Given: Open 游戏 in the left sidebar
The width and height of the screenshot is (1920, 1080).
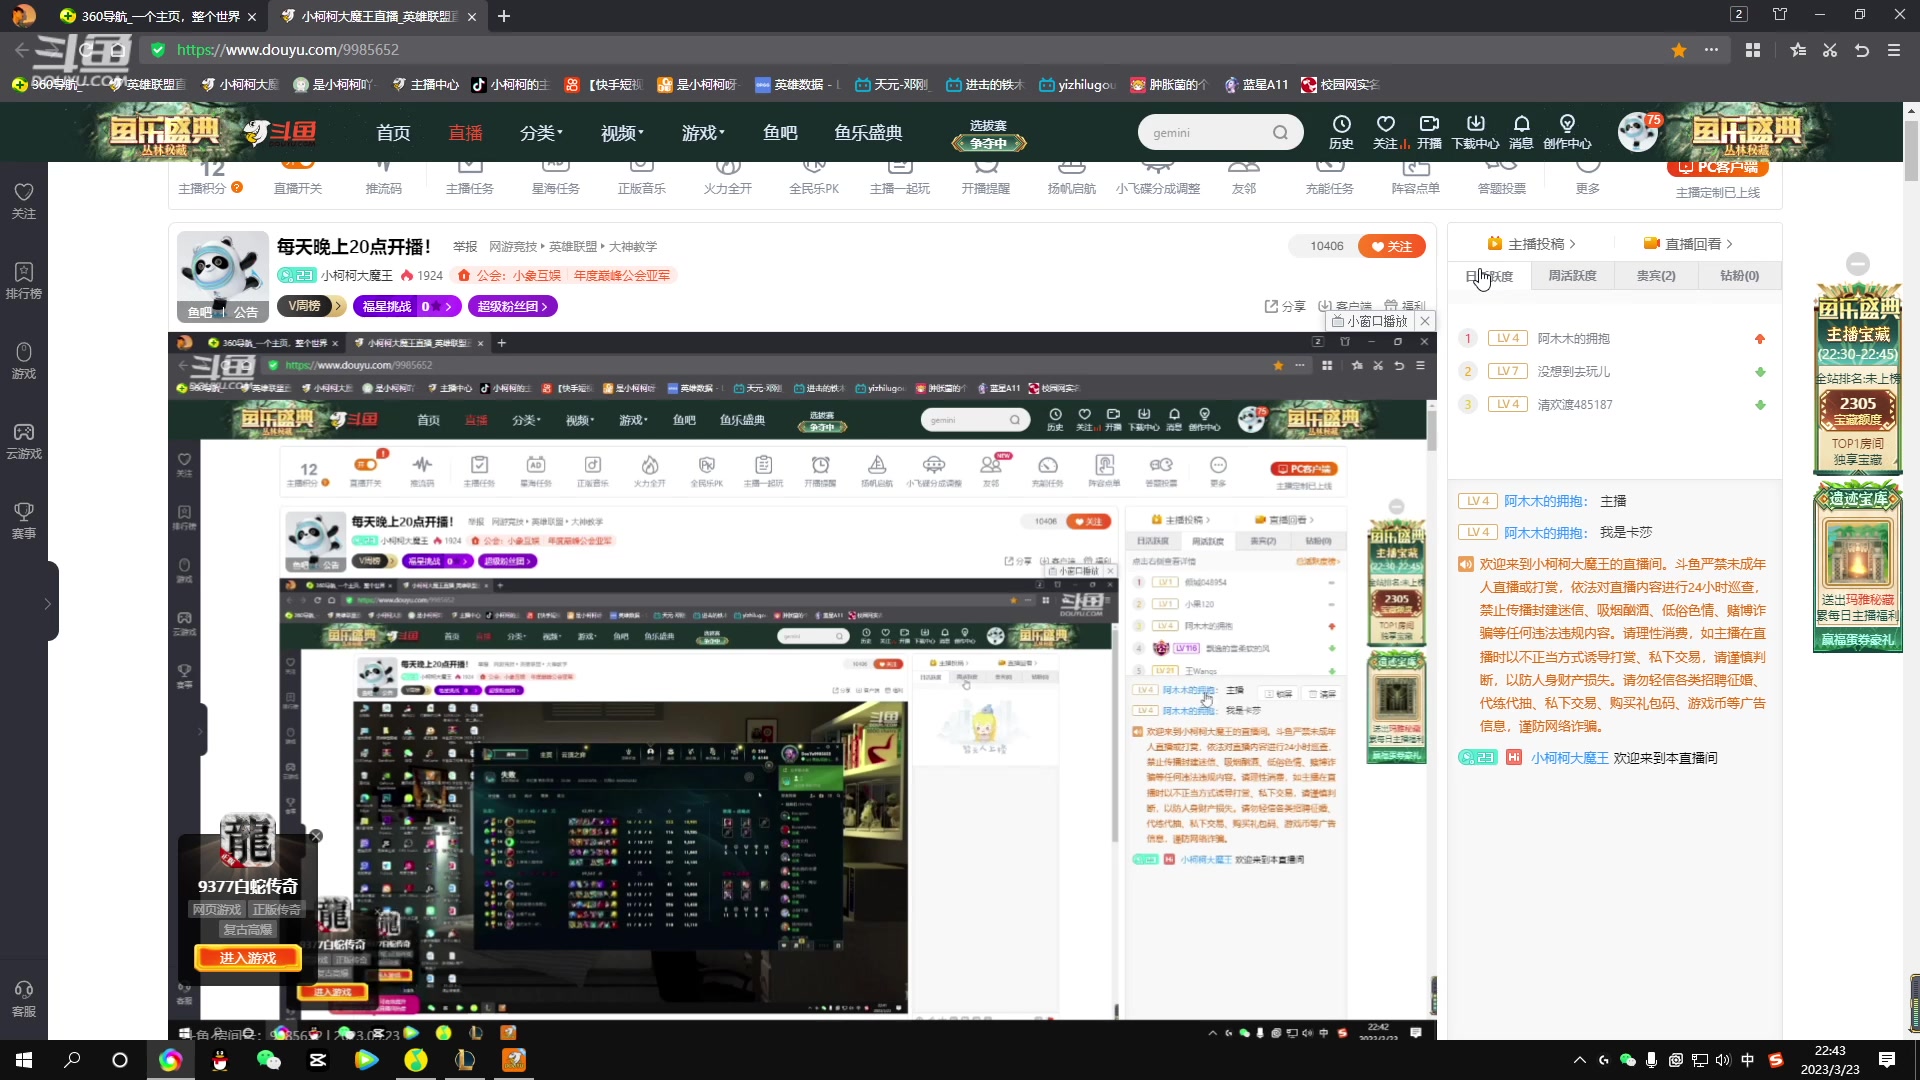Looking at the screenshot, I should (24, 360).
